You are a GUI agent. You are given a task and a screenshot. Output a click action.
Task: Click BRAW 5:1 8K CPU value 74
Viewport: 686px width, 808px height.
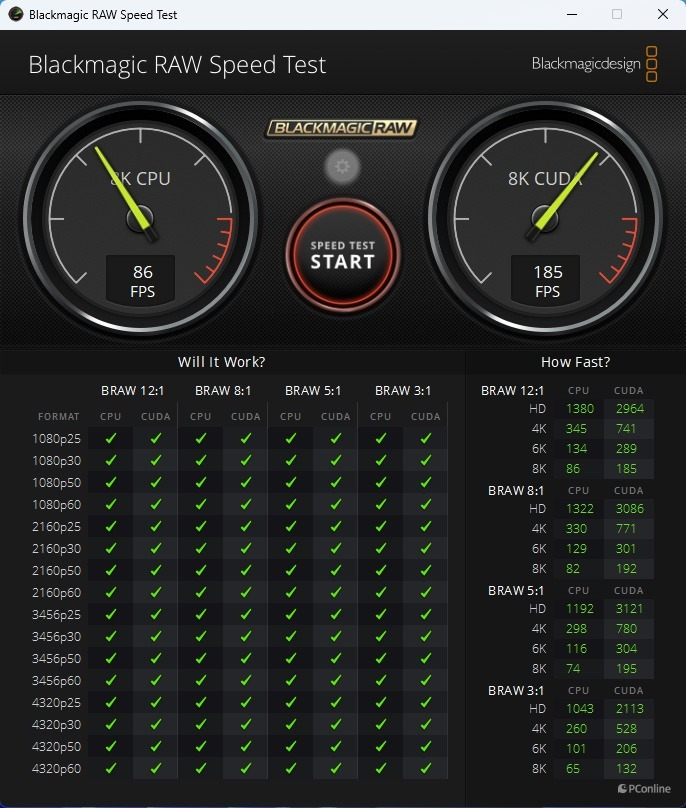[x=573, y=669]
